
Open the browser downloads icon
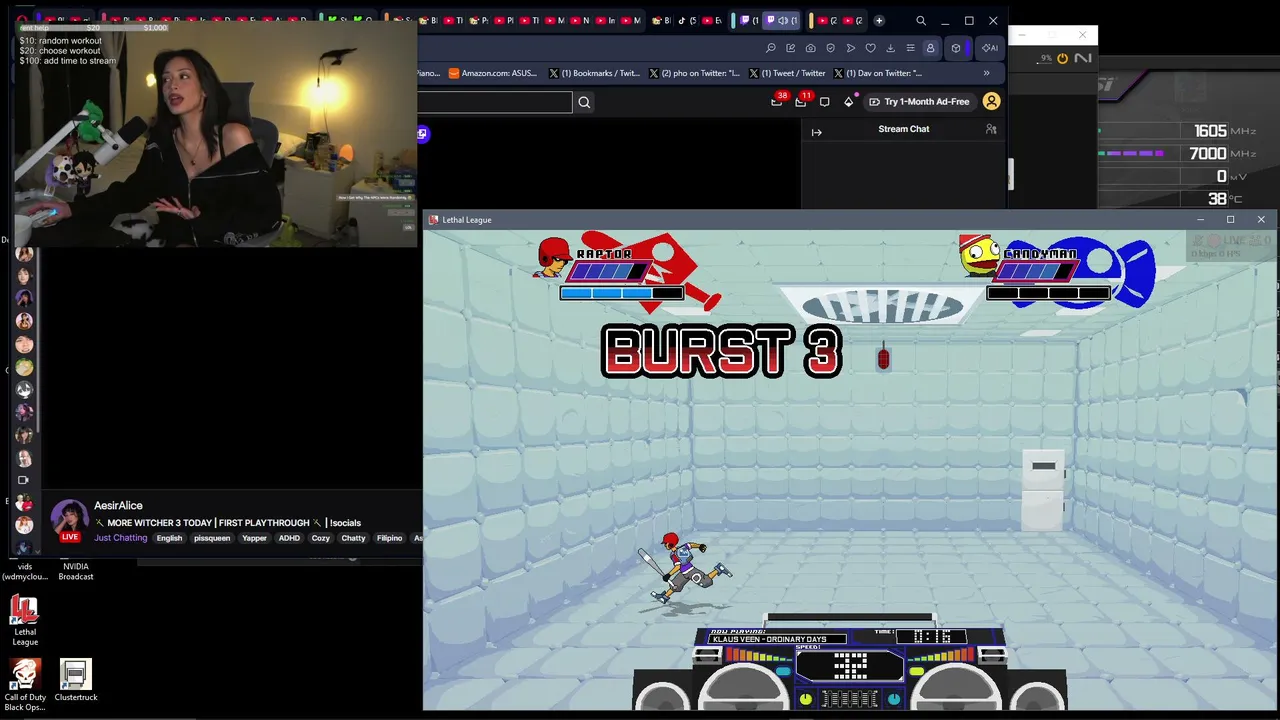pos(891,48)
